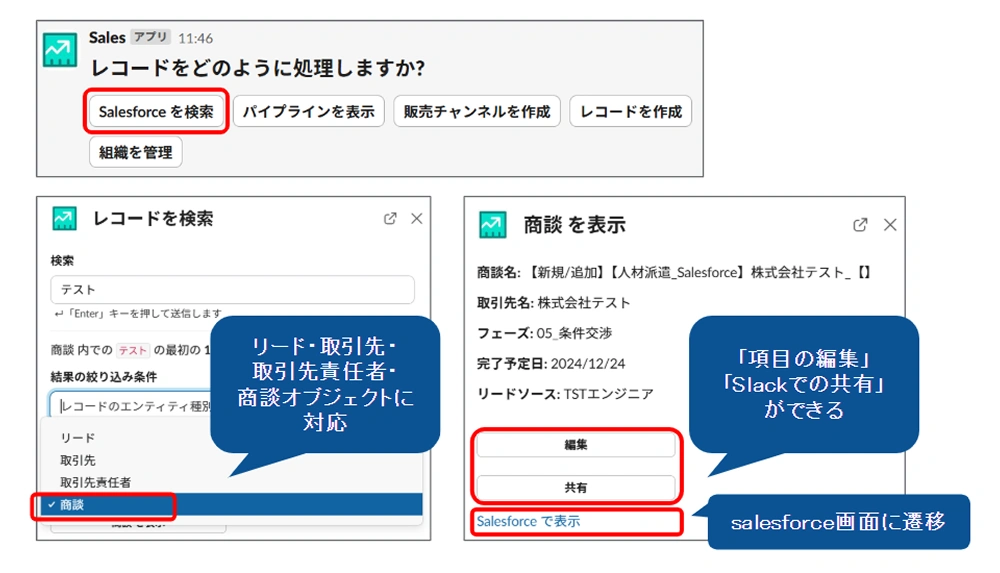The image size is (1000, 573).
Task: Click the 取引先名: 株式会社テスト line
Action: pos(554,303)
